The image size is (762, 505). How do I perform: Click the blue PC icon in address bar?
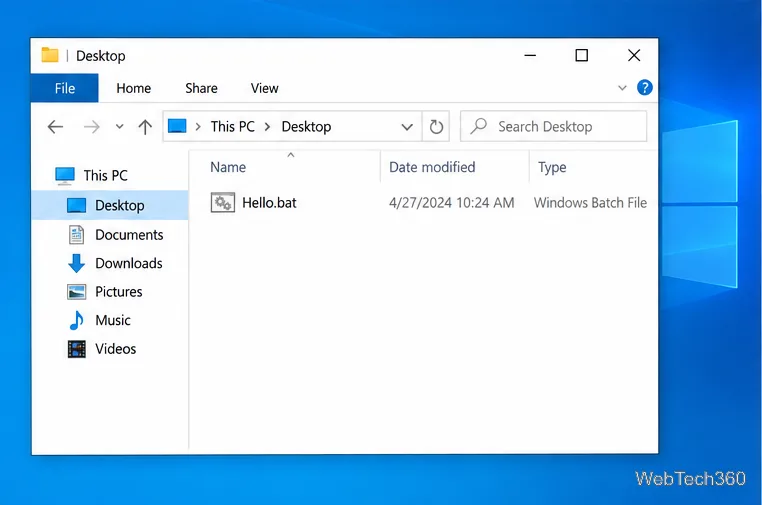[x=177, y=126]
